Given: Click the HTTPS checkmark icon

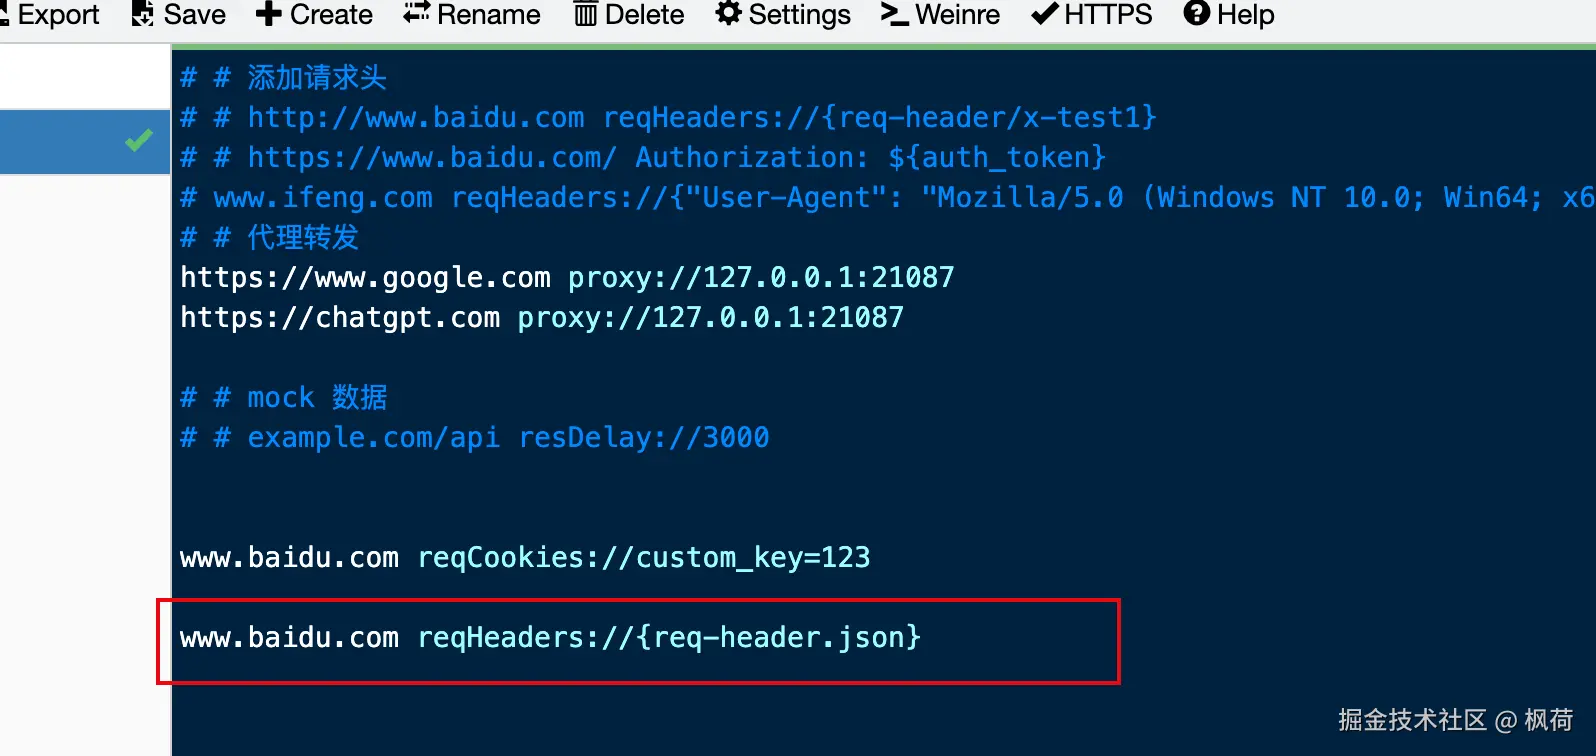Looking at the screenshot, I should (1045, 14).
